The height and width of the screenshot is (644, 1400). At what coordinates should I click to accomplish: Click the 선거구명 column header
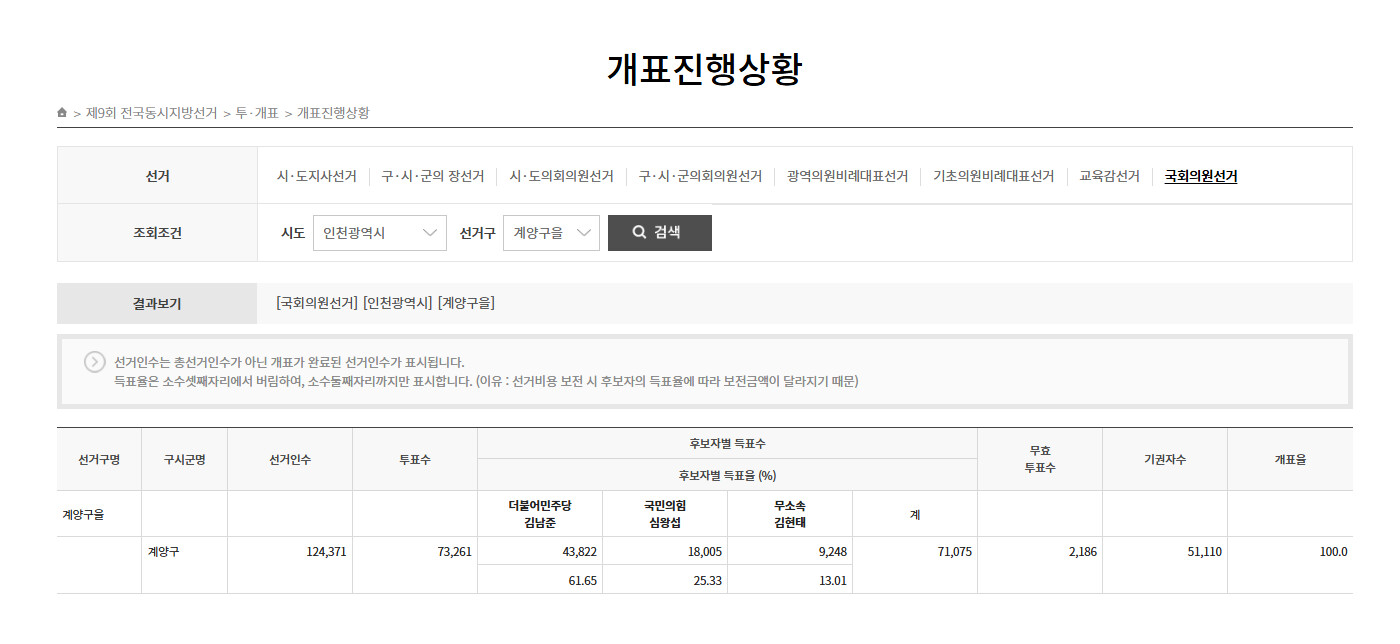(99, 459)
